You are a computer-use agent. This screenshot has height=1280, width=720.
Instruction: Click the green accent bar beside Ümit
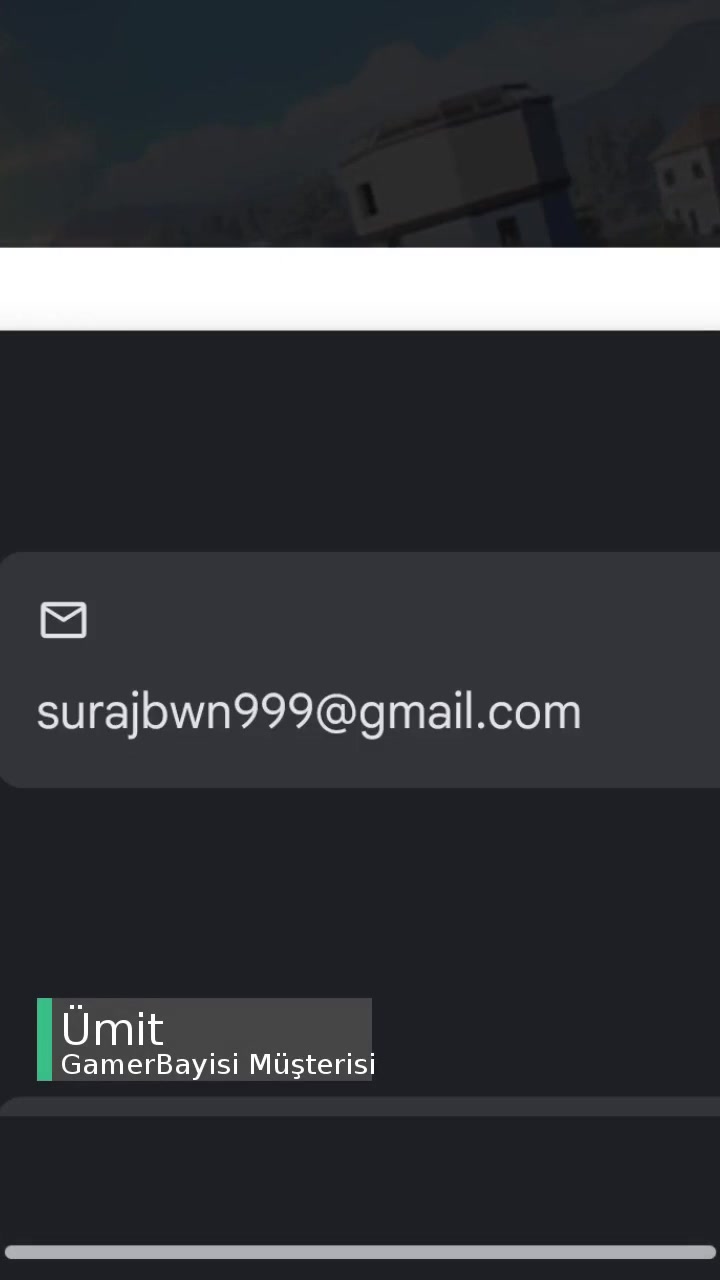pos(44,1039)
